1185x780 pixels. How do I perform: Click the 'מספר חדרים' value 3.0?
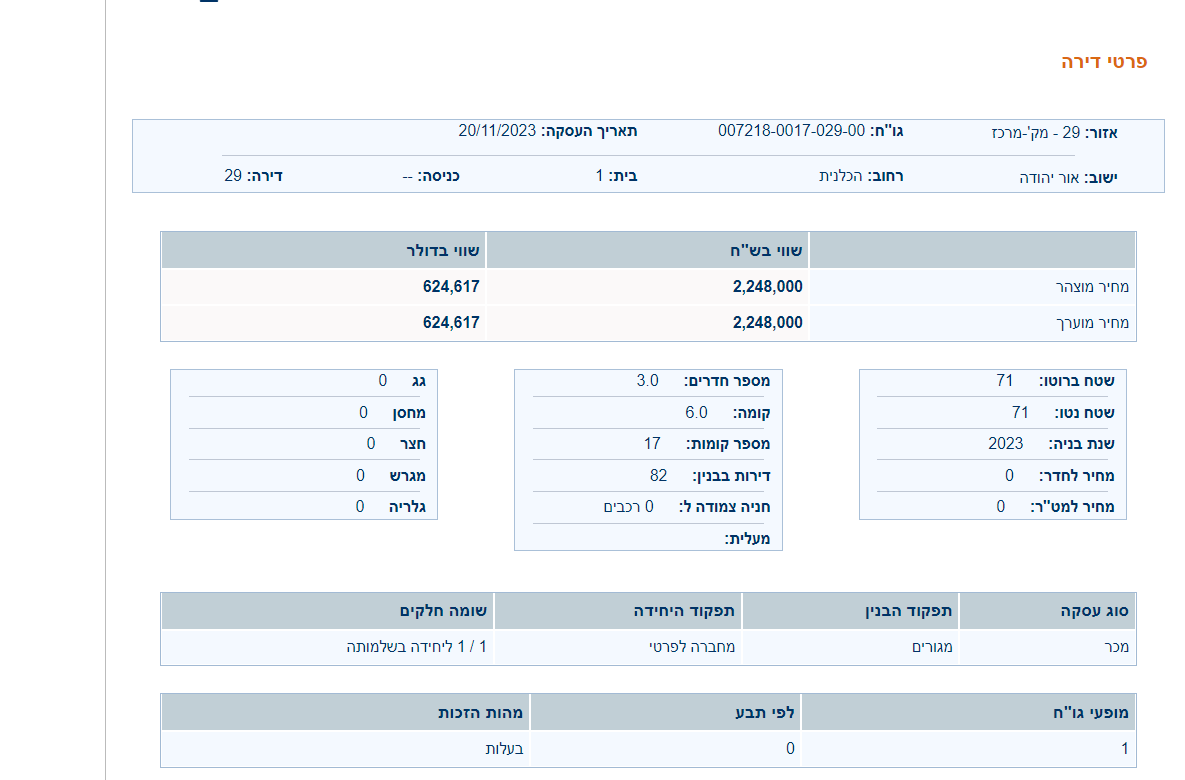pos(647,381)
